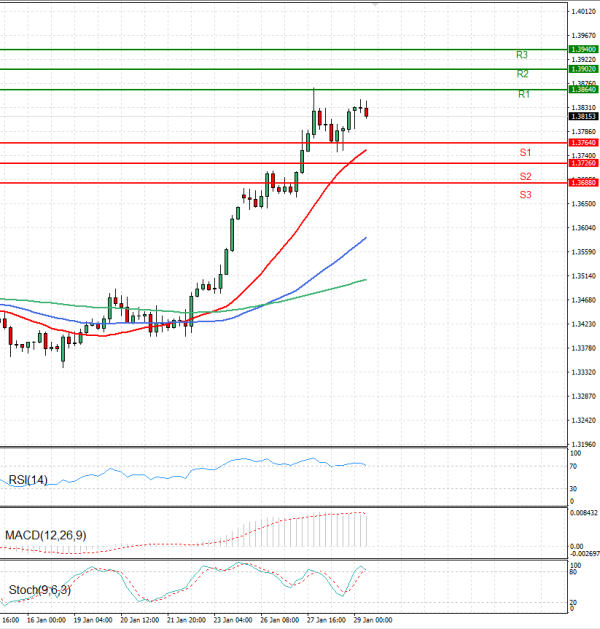Select the green 1.38640 price tag
Image resolution: width=600 pixels, height=629 pixels.
(x=583, y=89)
